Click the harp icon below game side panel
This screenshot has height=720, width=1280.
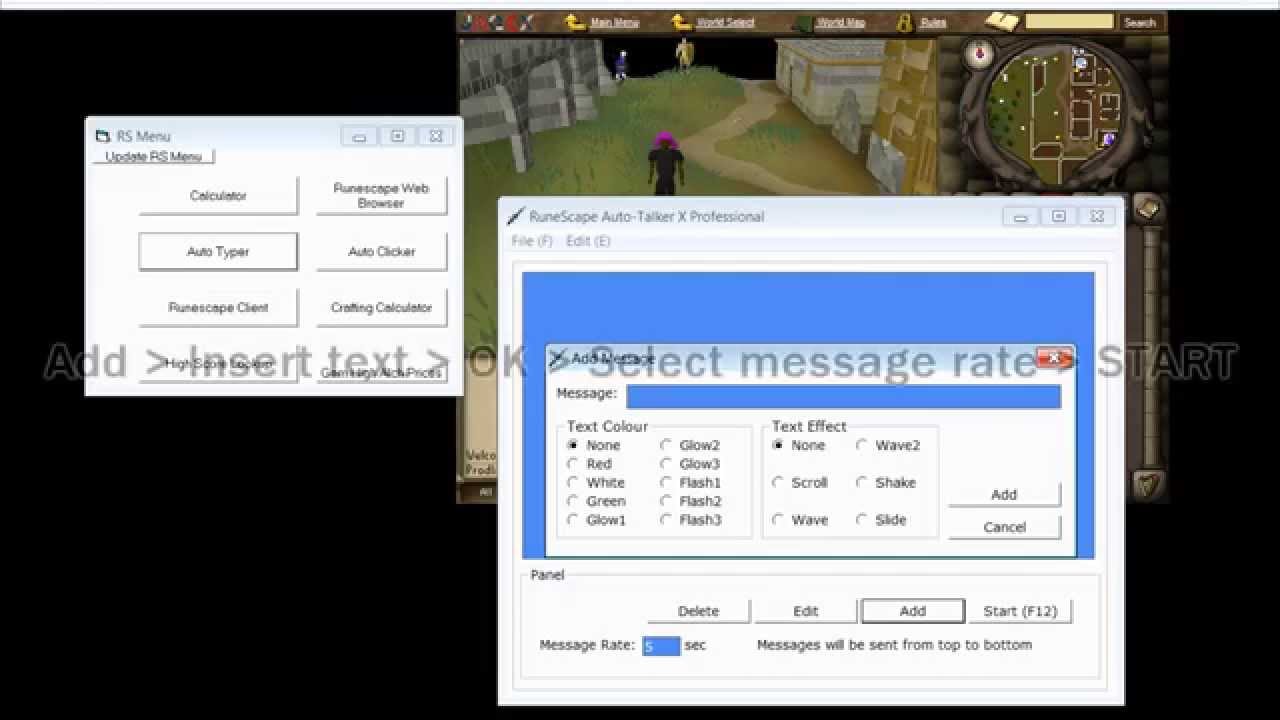click(1147, 485)
